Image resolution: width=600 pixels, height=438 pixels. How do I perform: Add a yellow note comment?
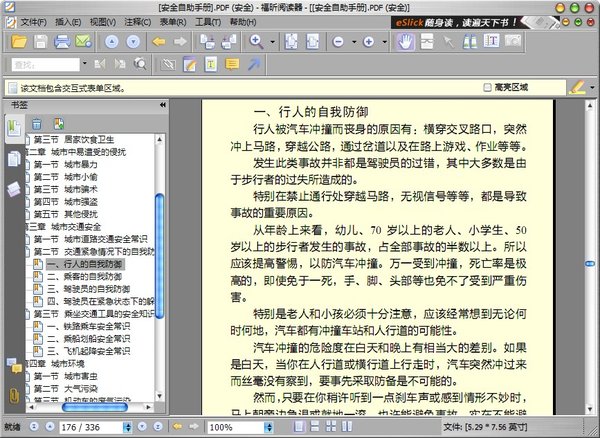pyautogui.click(x=232, y=64)
